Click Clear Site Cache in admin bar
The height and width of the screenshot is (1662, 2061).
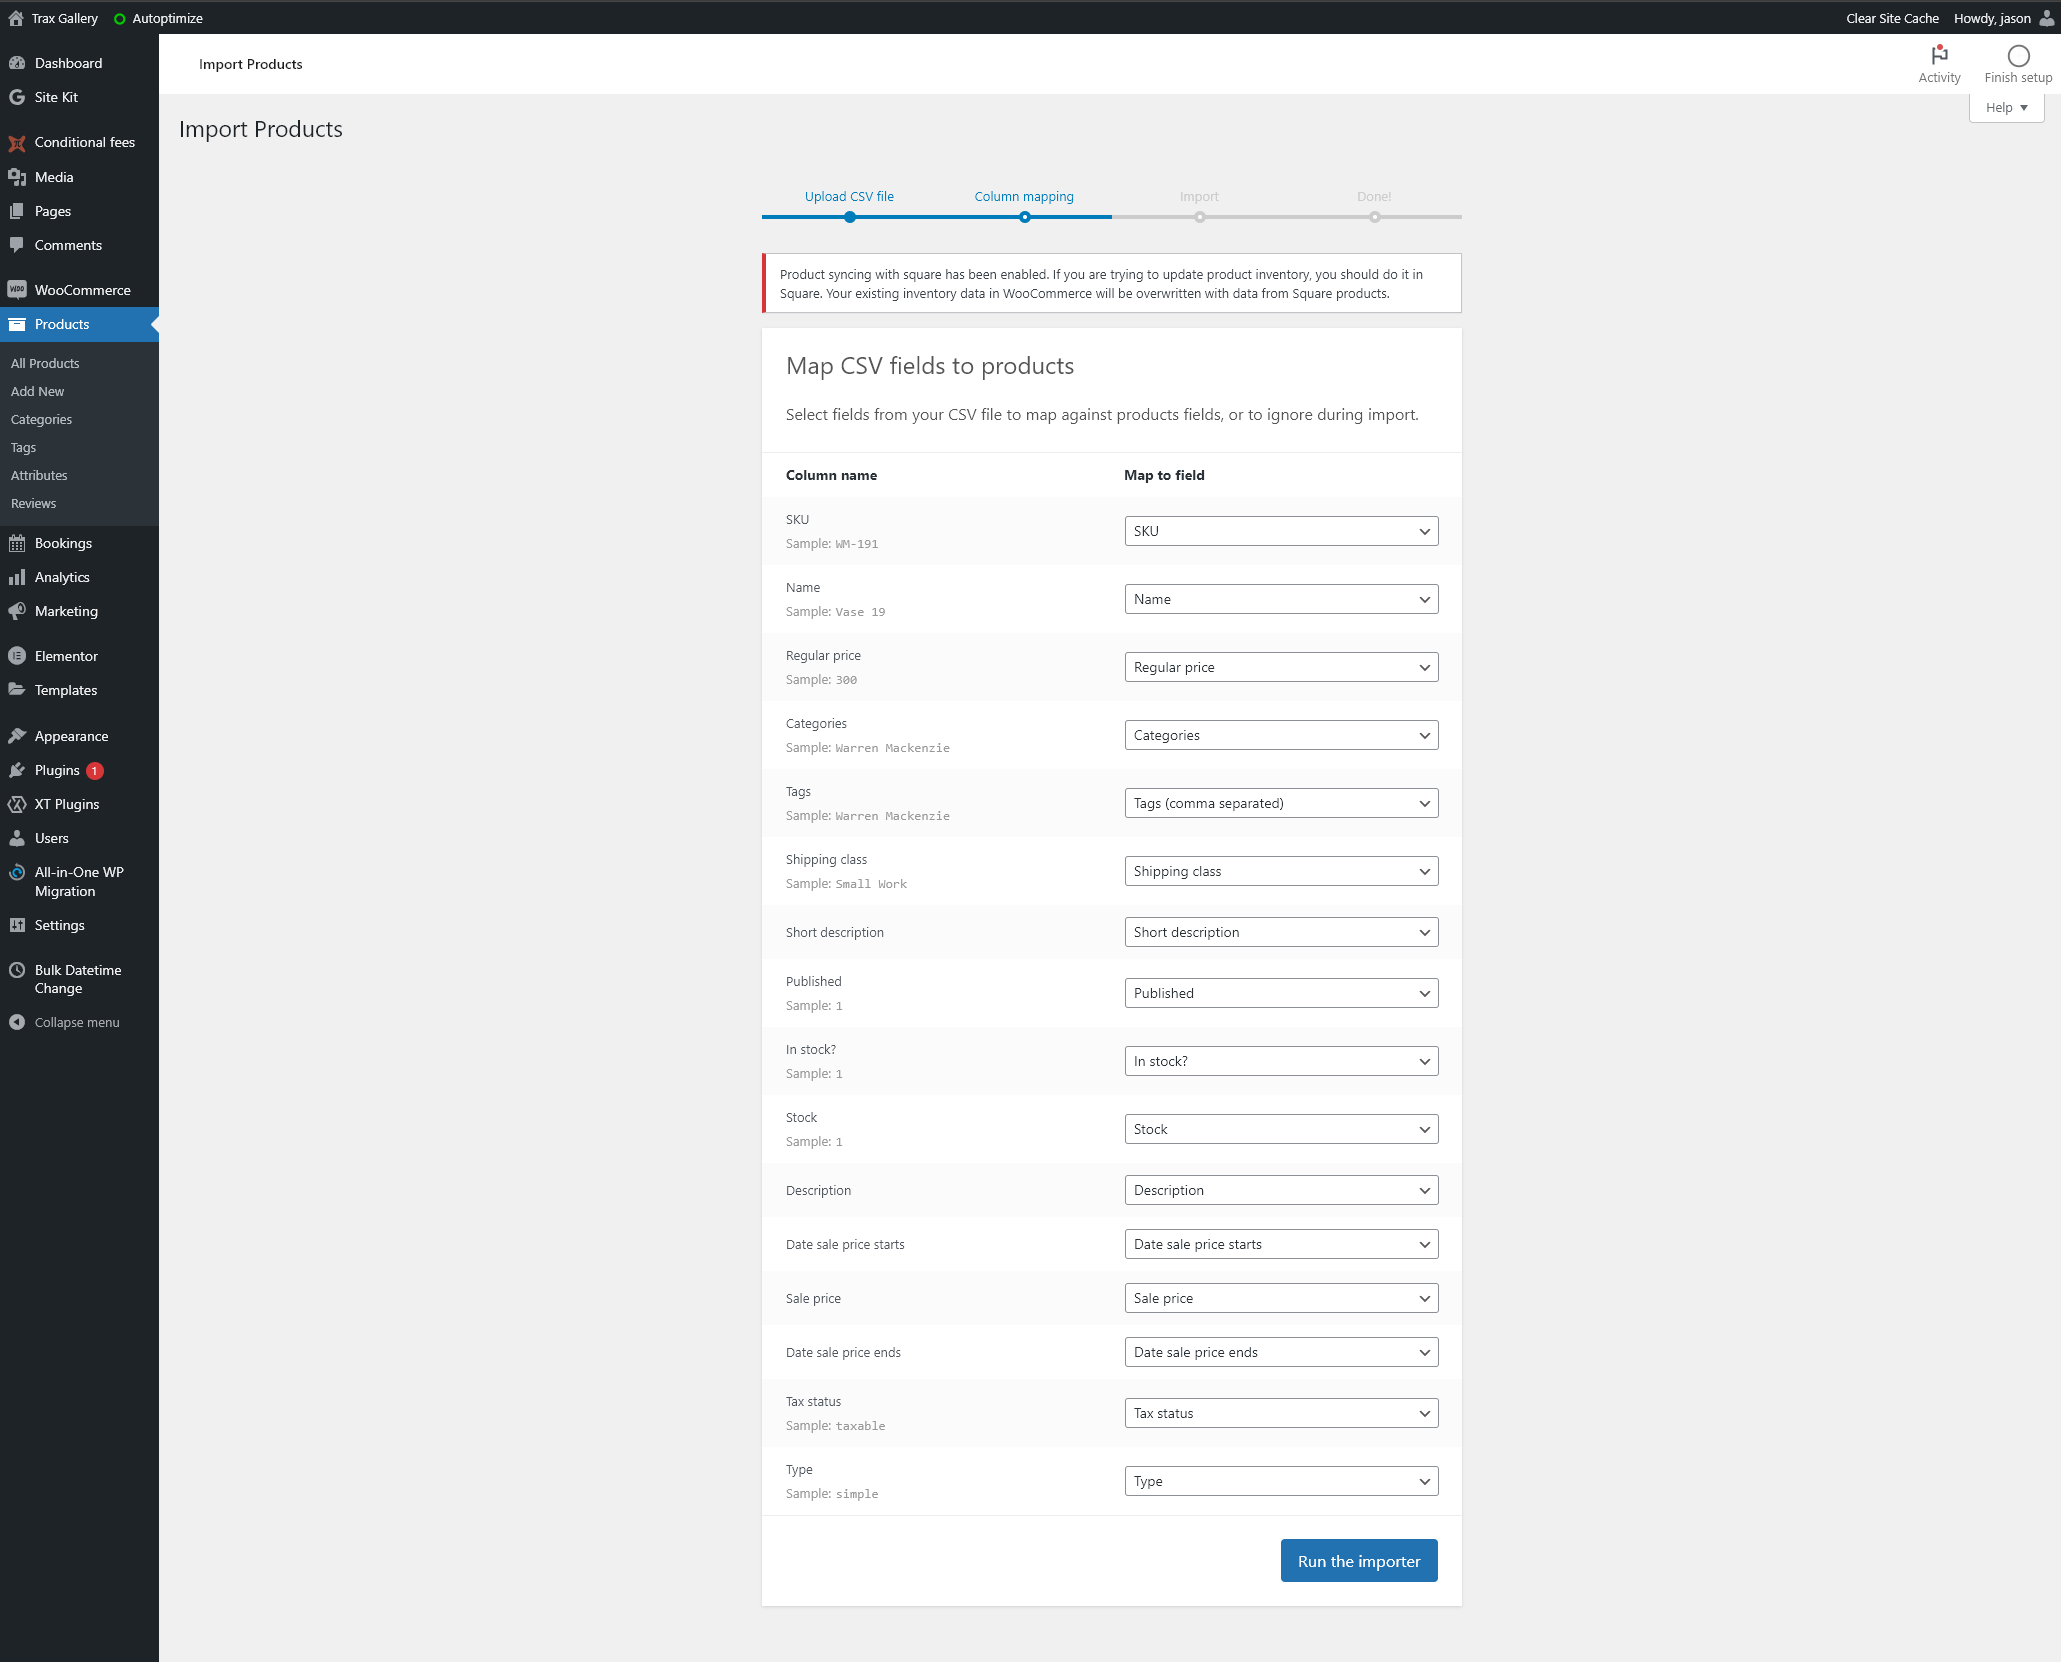click(x=1892, y=18)
